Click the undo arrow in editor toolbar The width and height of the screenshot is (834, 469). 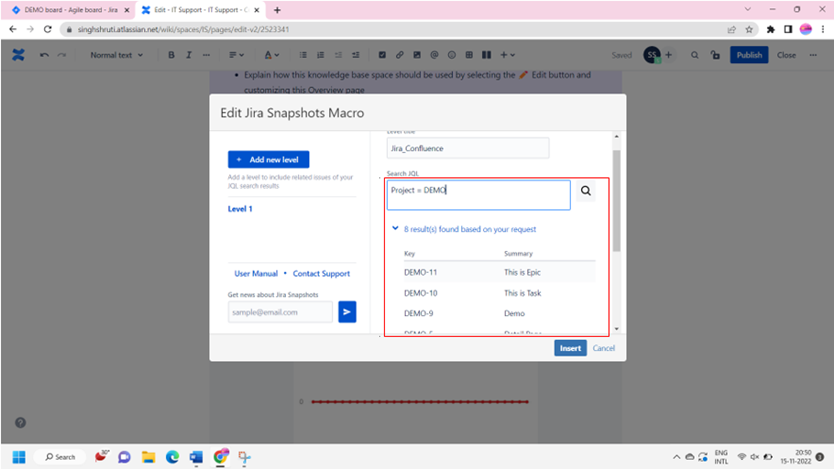click(x=44, y=55)
